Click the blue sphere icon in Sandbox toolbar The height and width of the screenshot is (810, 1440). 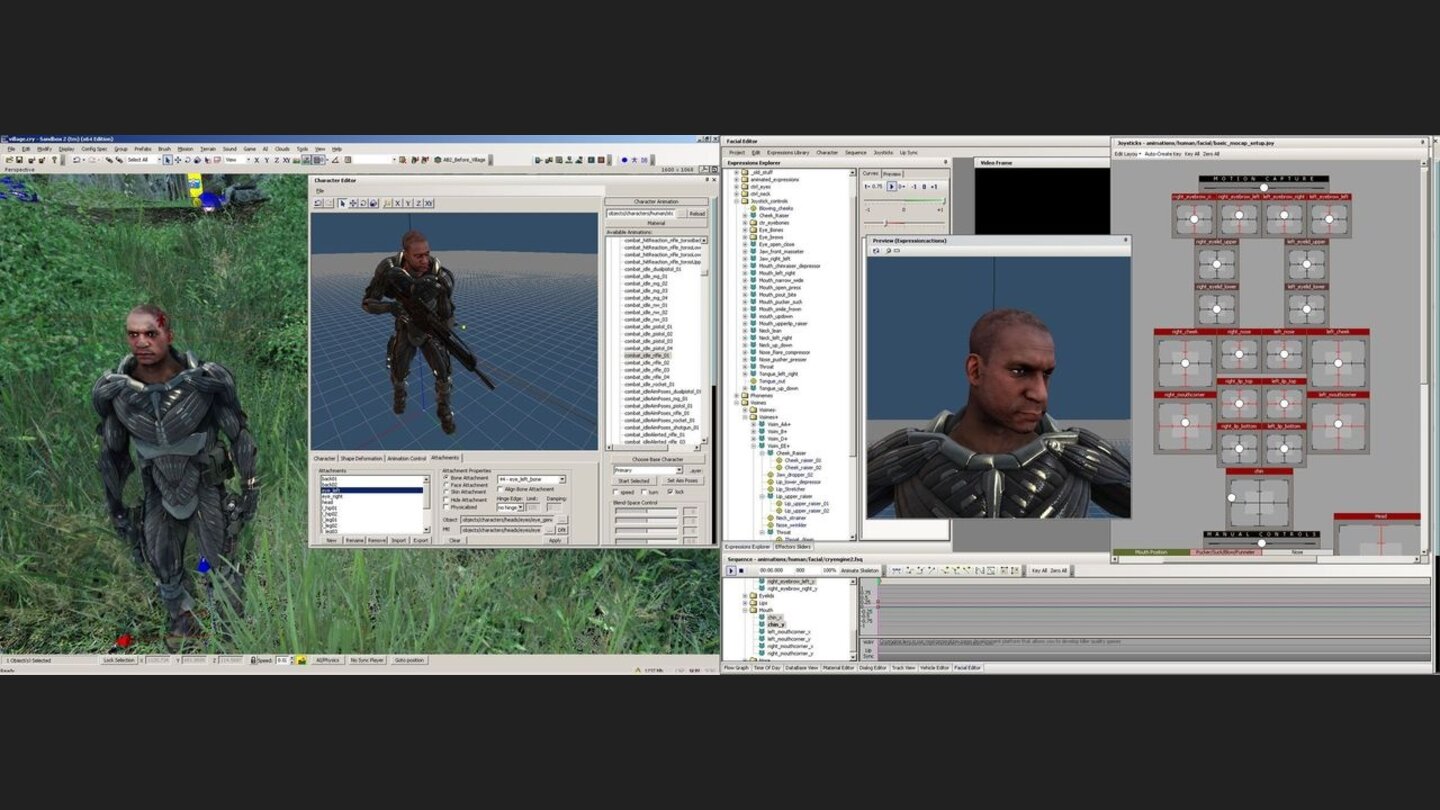[624, 160]
